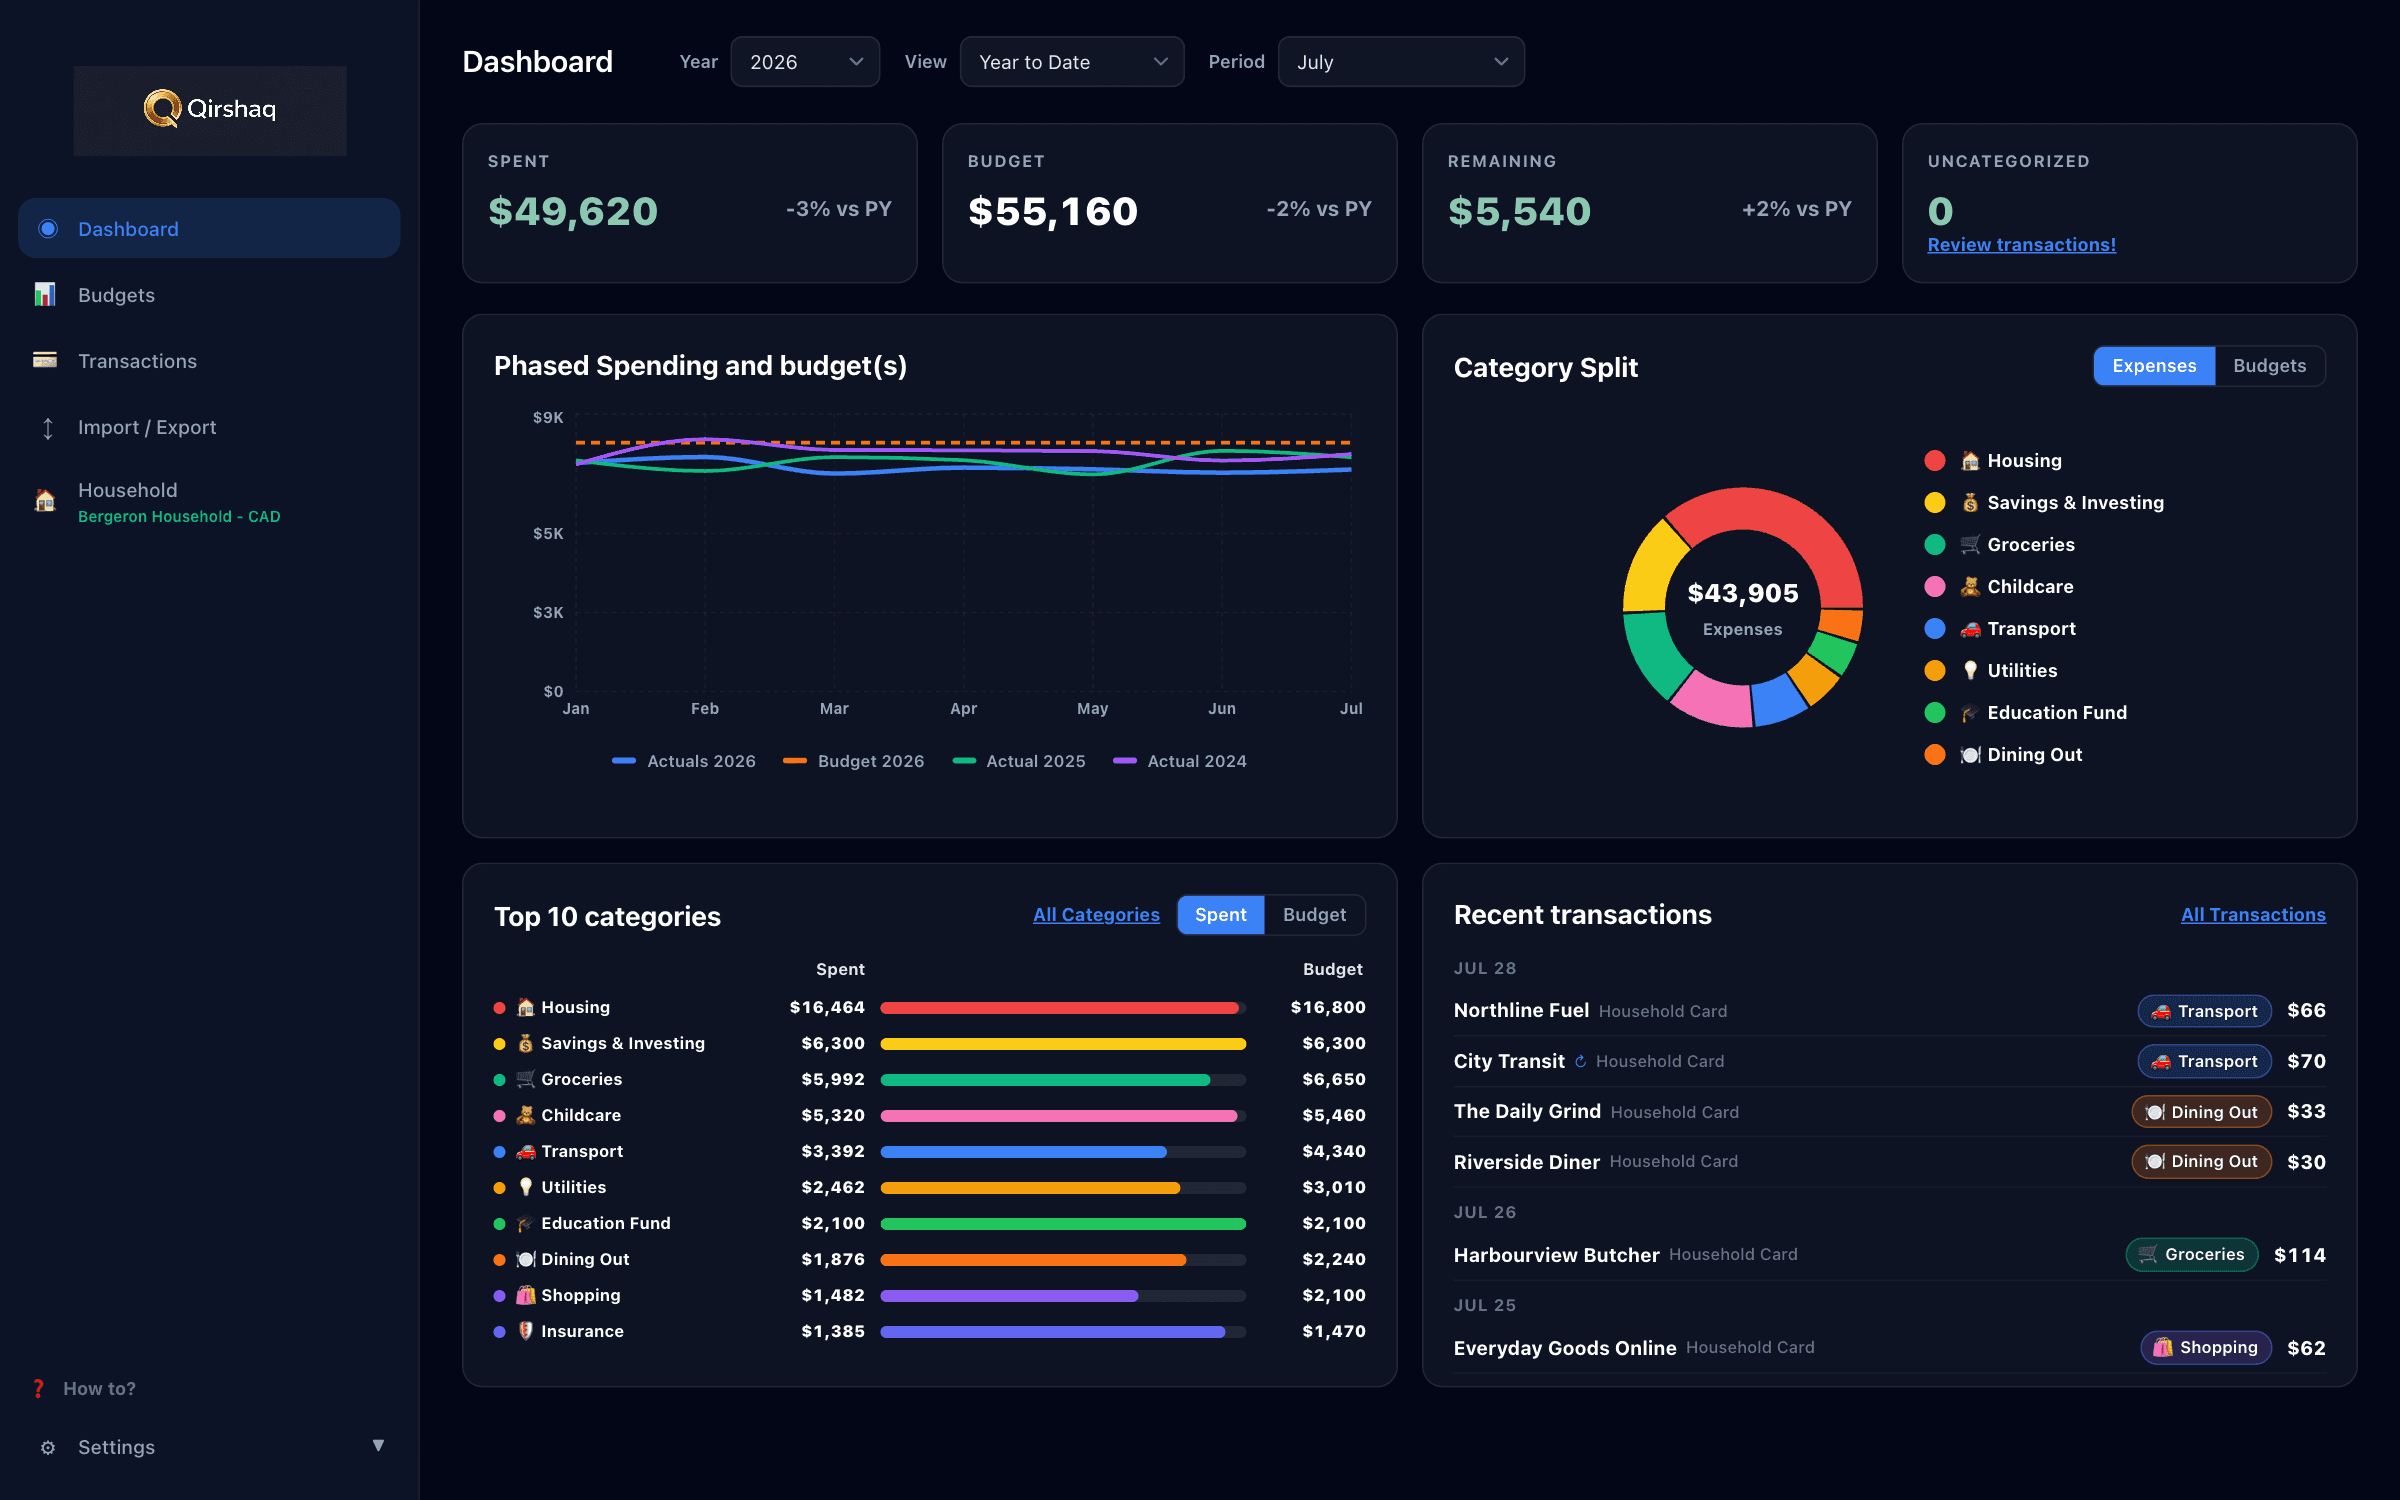Open the Year dropdown showing 2026
Viewport: 2400px width, 1500px height.
(x=805, y=62)
